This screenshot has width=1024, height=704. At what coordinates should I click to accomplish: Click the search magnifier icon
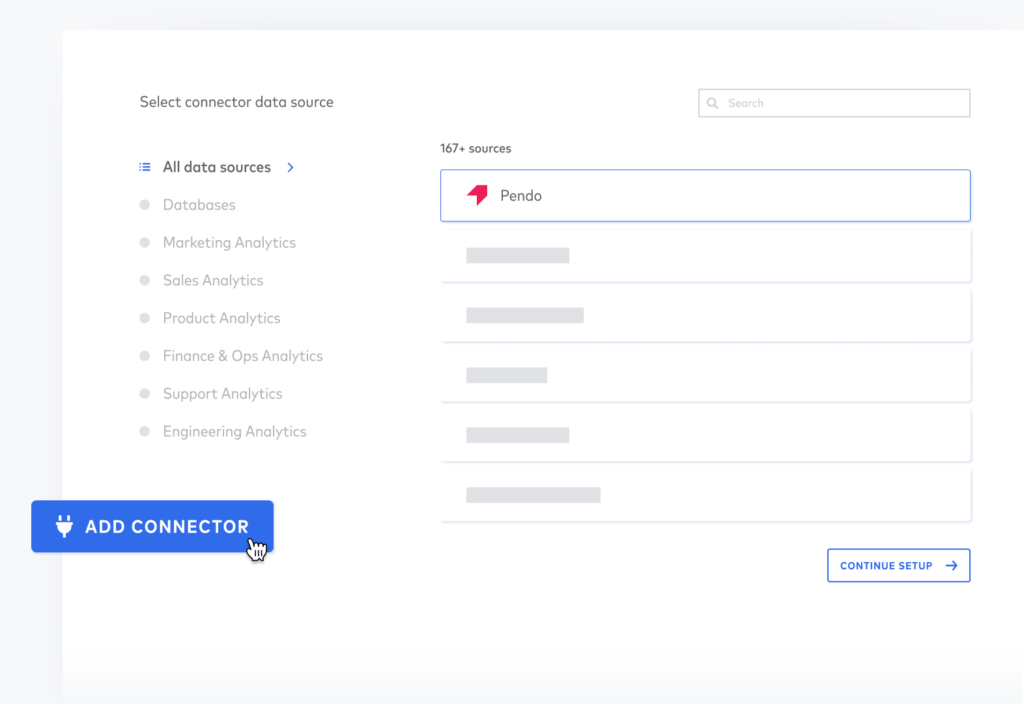pyautogui.click(x=713, y=103)
